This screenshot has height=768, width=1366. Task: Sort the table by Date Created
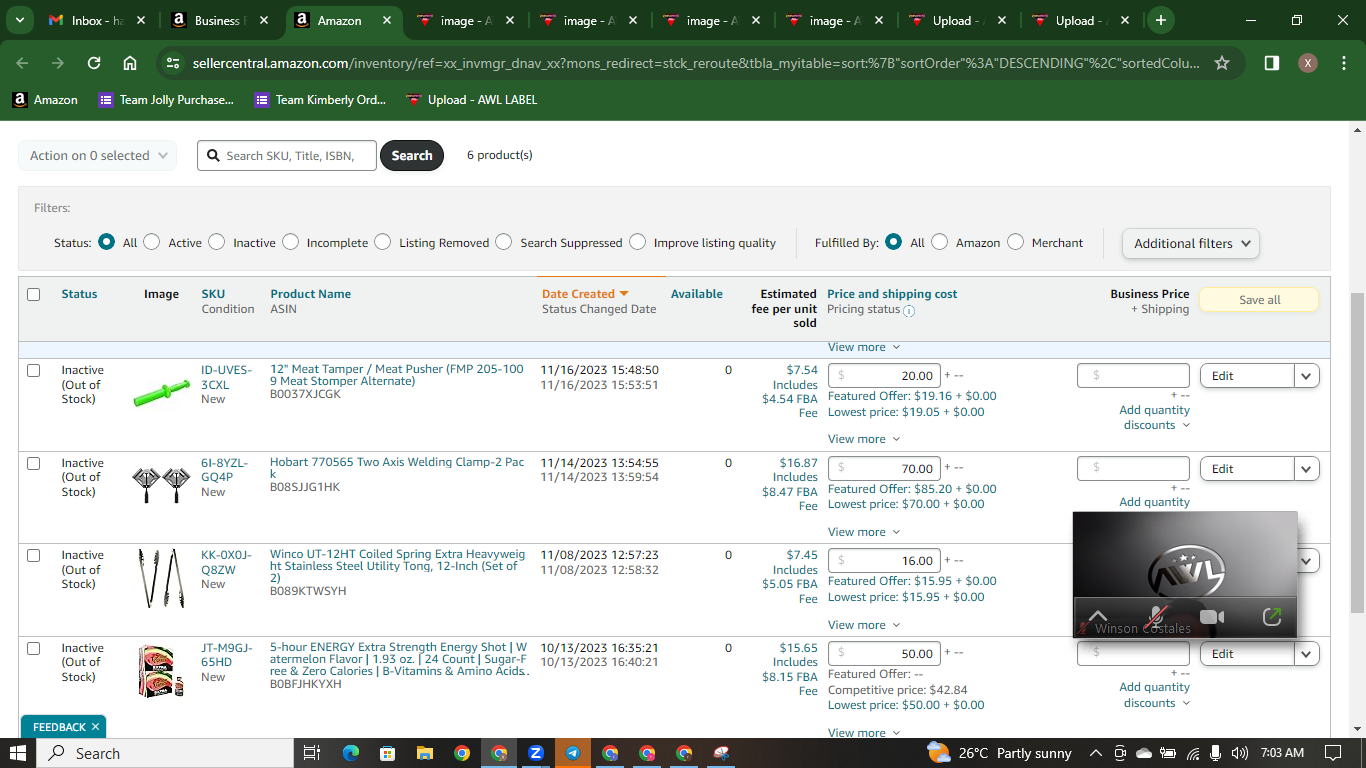tap(585, 294)
